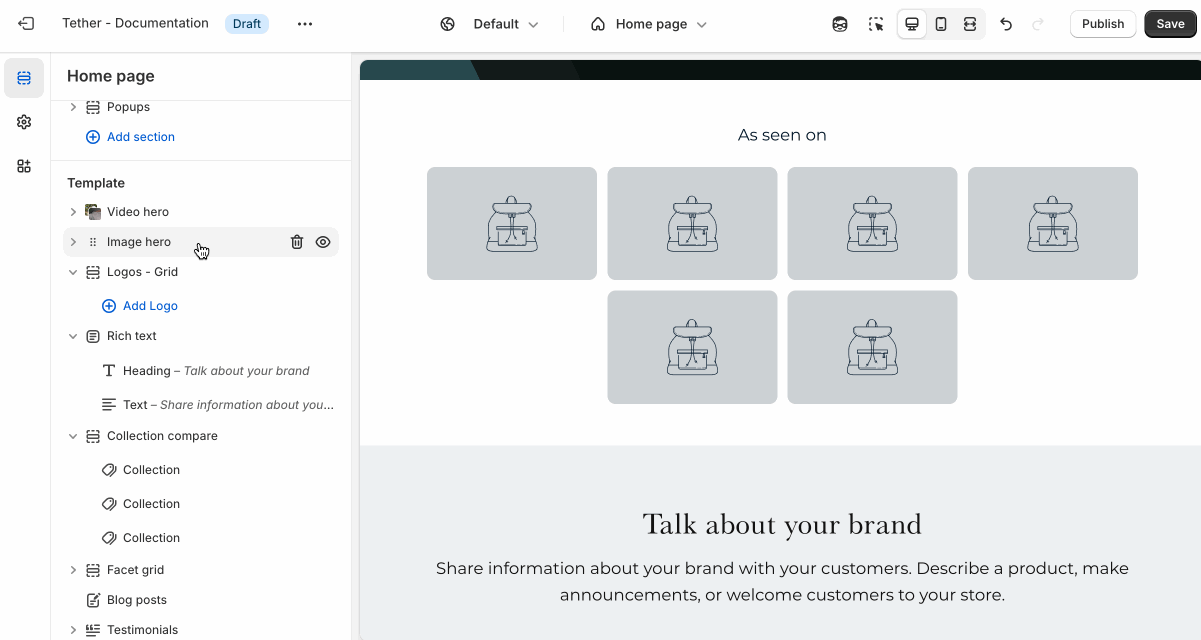Switch to mobile preview
This screenshot has height=640, width=1201.
pos(941,24)
